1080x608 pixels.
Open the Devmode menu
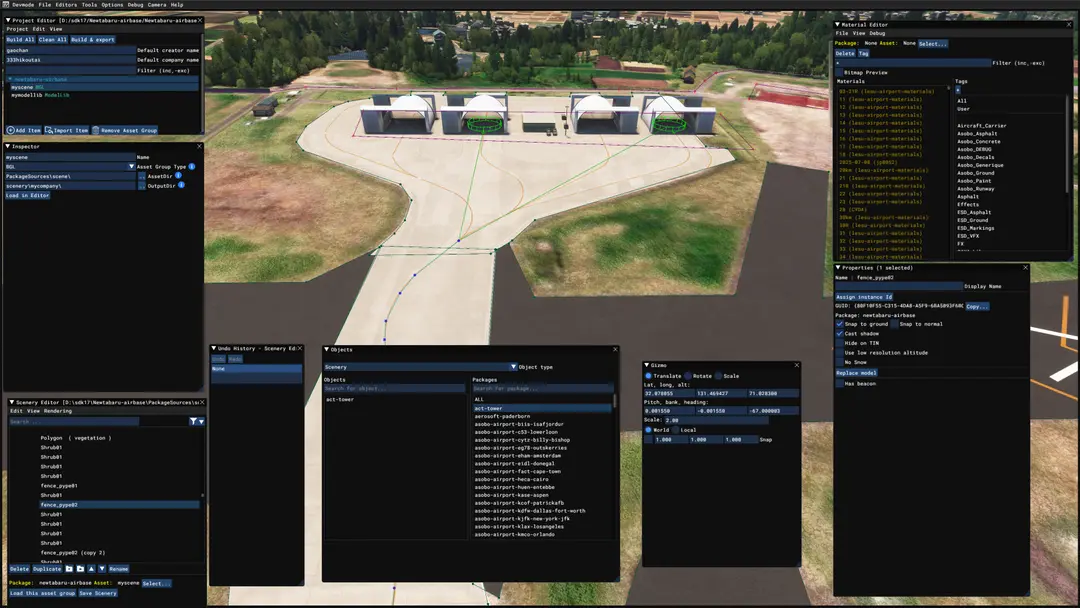pos(23,5)
